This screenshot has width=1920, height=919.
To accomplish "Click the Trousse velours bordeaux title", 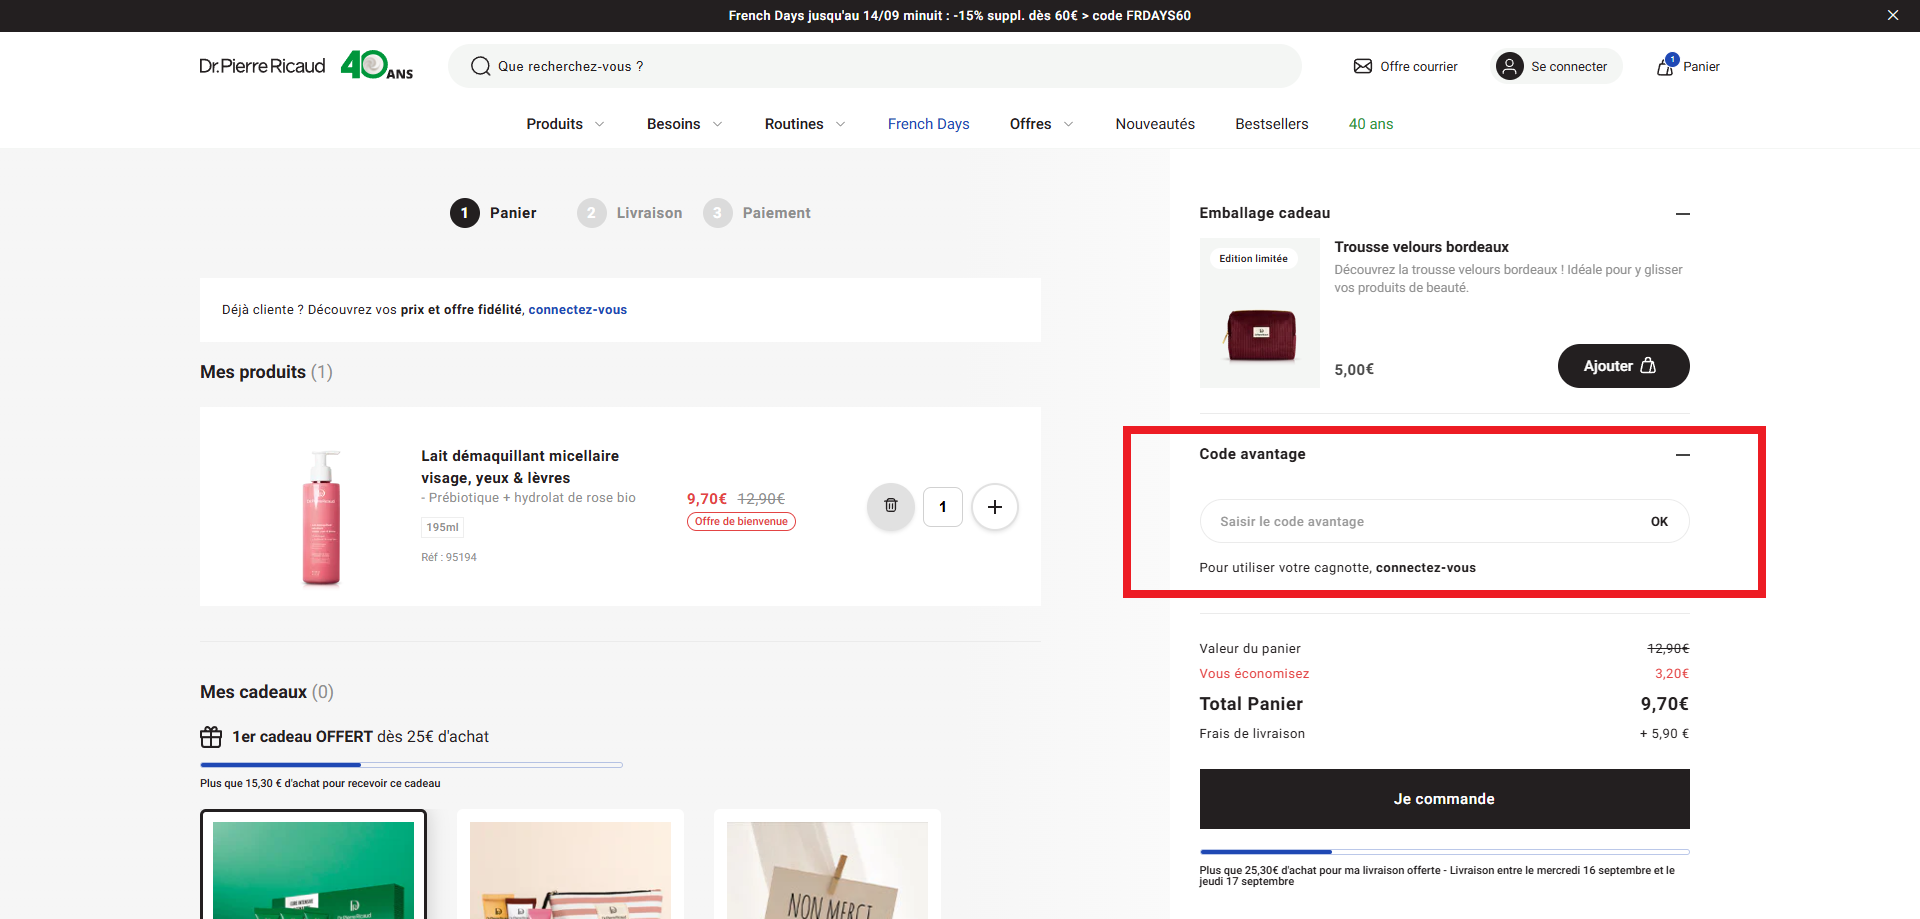I will point(1421,247).
